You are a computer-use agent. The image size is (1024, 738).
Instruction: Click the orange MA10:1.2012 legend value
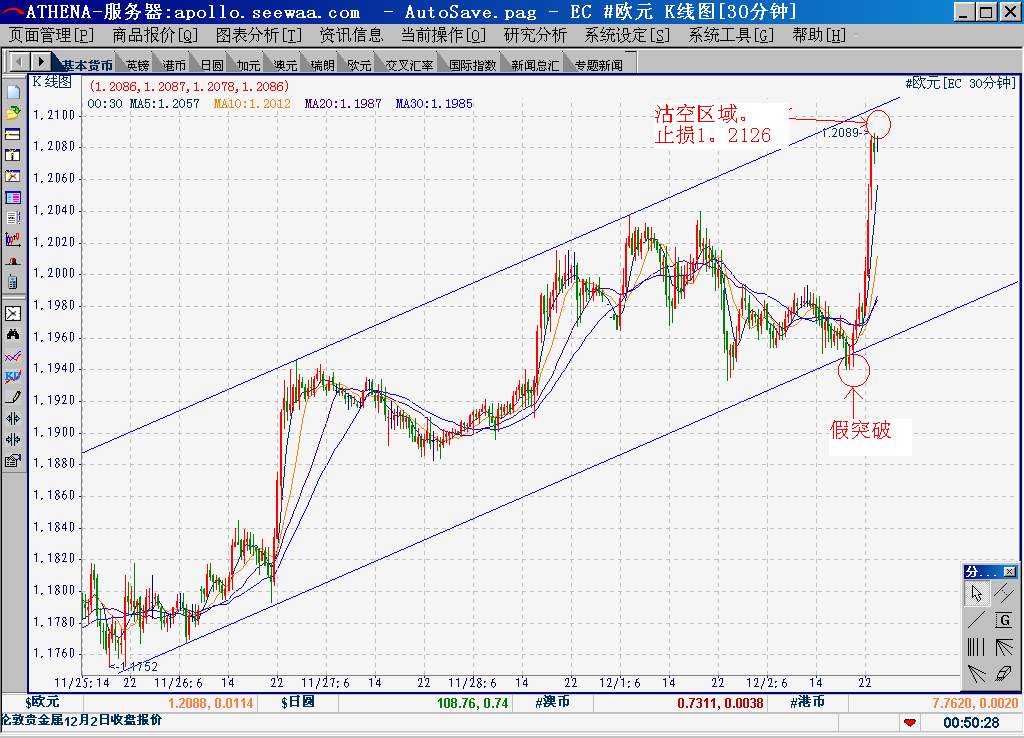coord(252,104)
